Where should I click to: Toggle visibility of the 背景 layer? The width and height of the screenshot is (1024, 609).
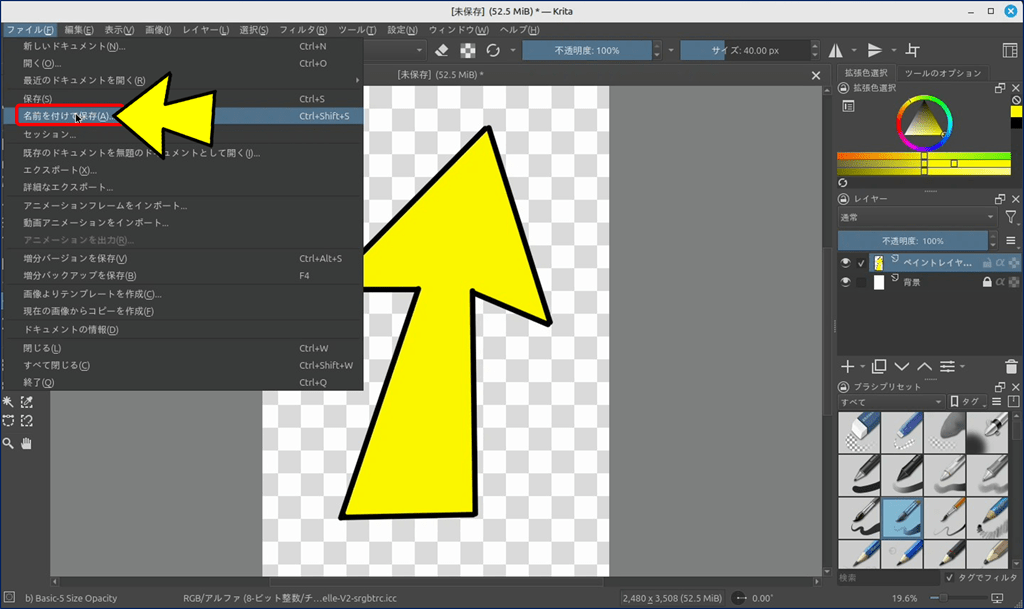846,283
